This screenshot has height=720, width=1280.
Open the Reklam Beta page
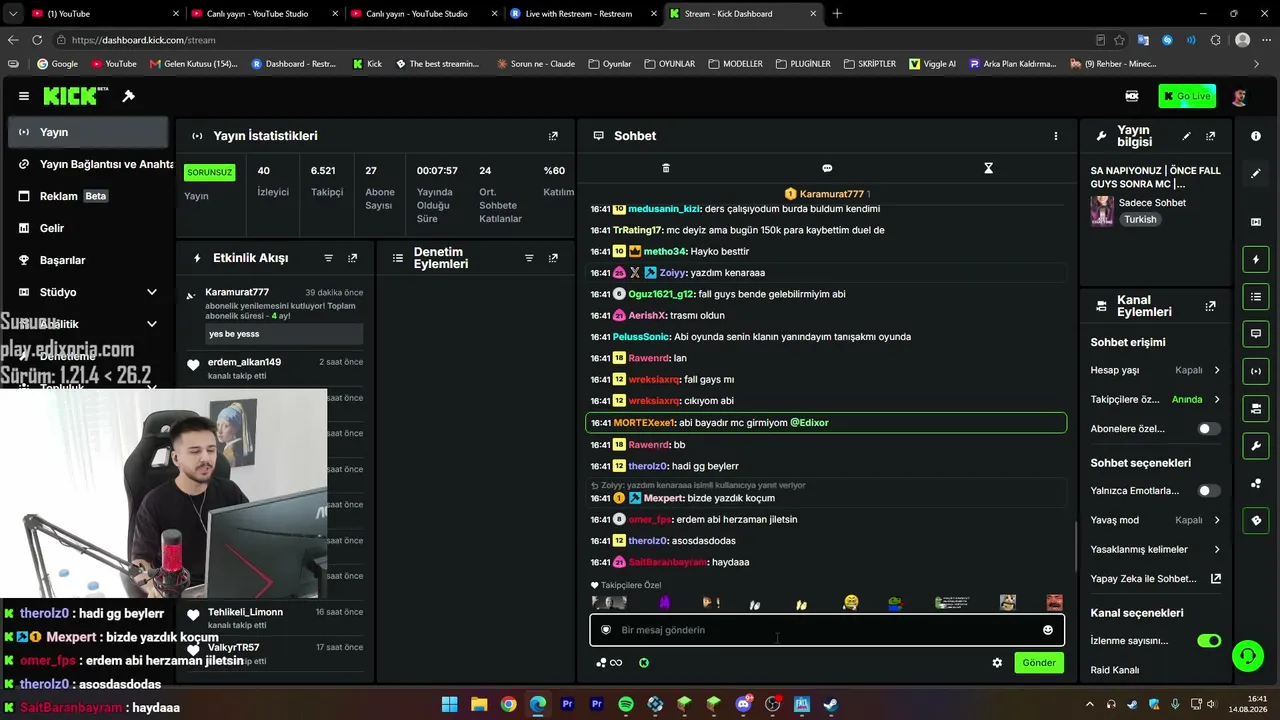(88, 196)
